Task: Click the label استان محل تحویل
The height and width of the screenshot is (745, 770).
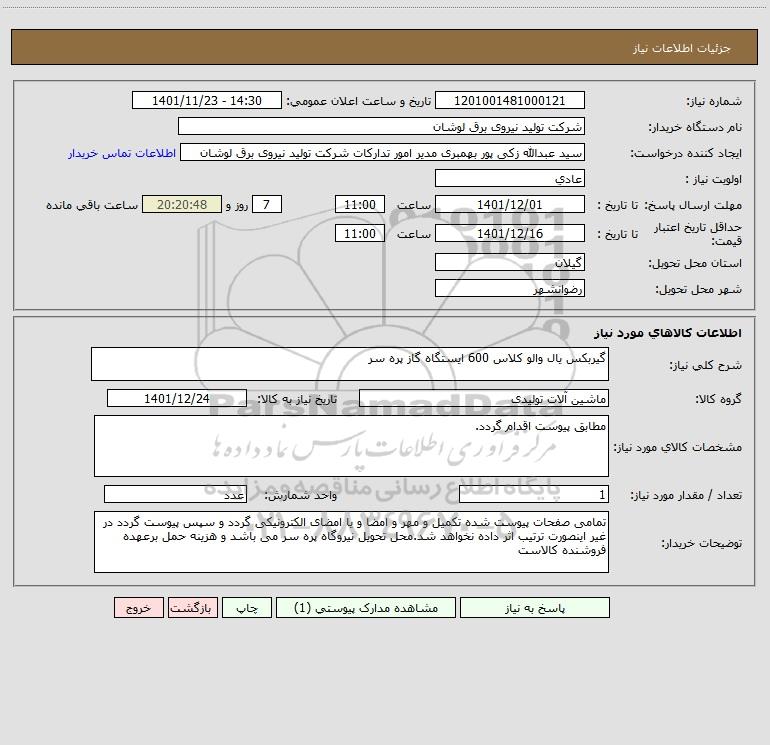Action: (x=695, y=263)
